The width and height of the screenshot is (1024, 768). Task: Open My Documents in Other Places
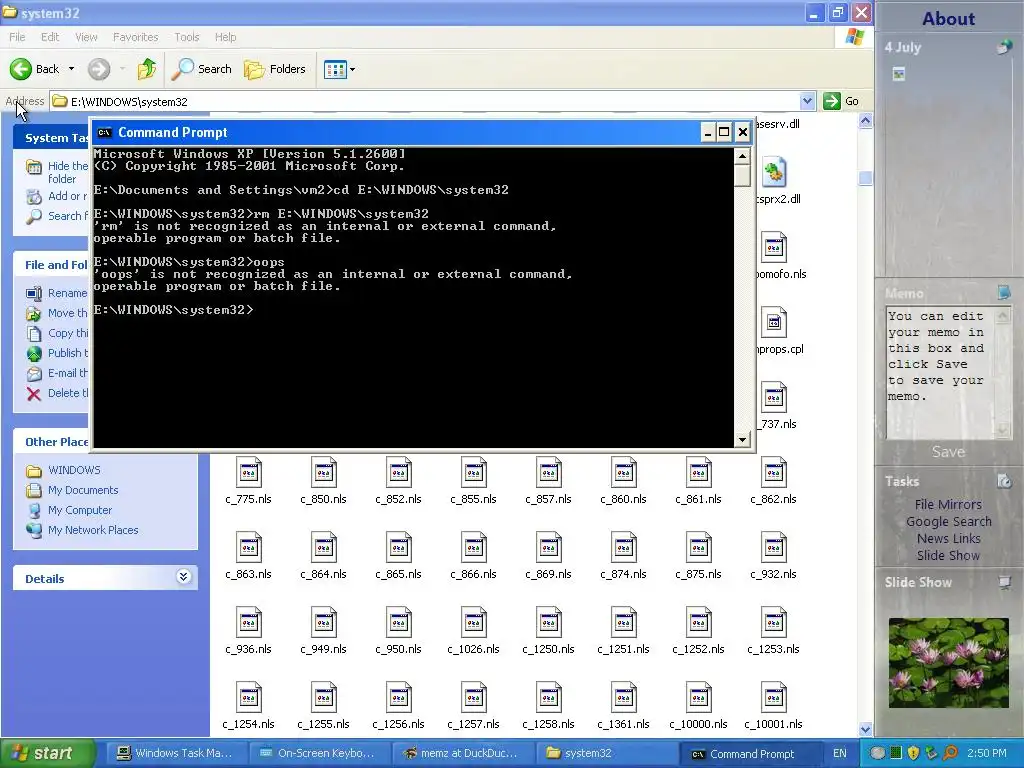coord(83,490)
